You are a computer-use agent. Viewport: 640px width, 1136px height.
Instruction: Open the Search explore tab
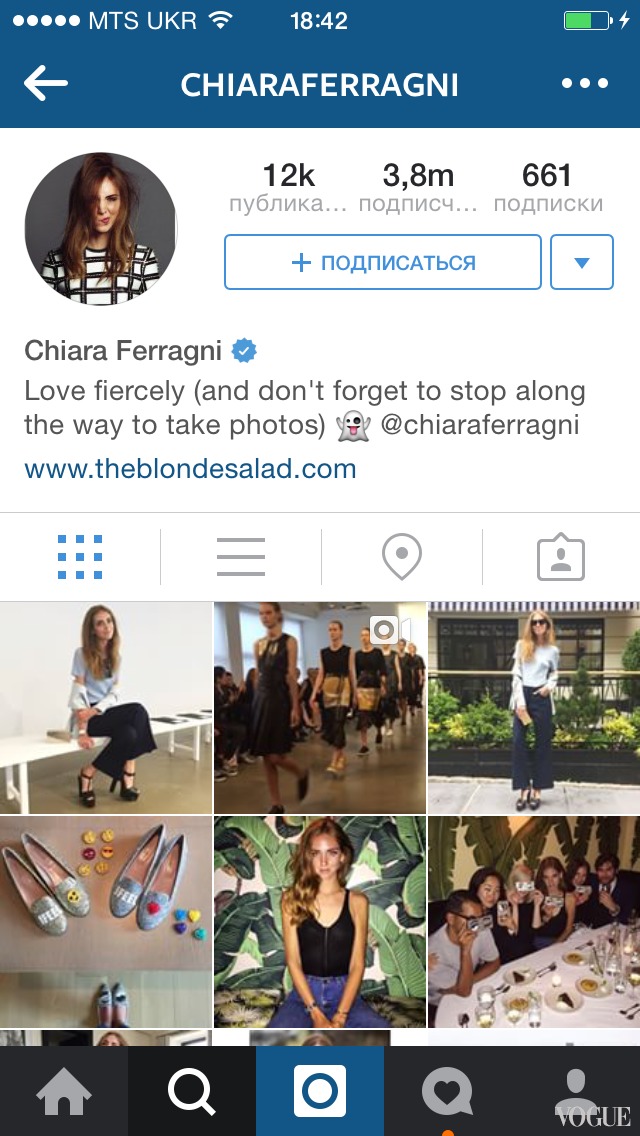click(192, 1091)
